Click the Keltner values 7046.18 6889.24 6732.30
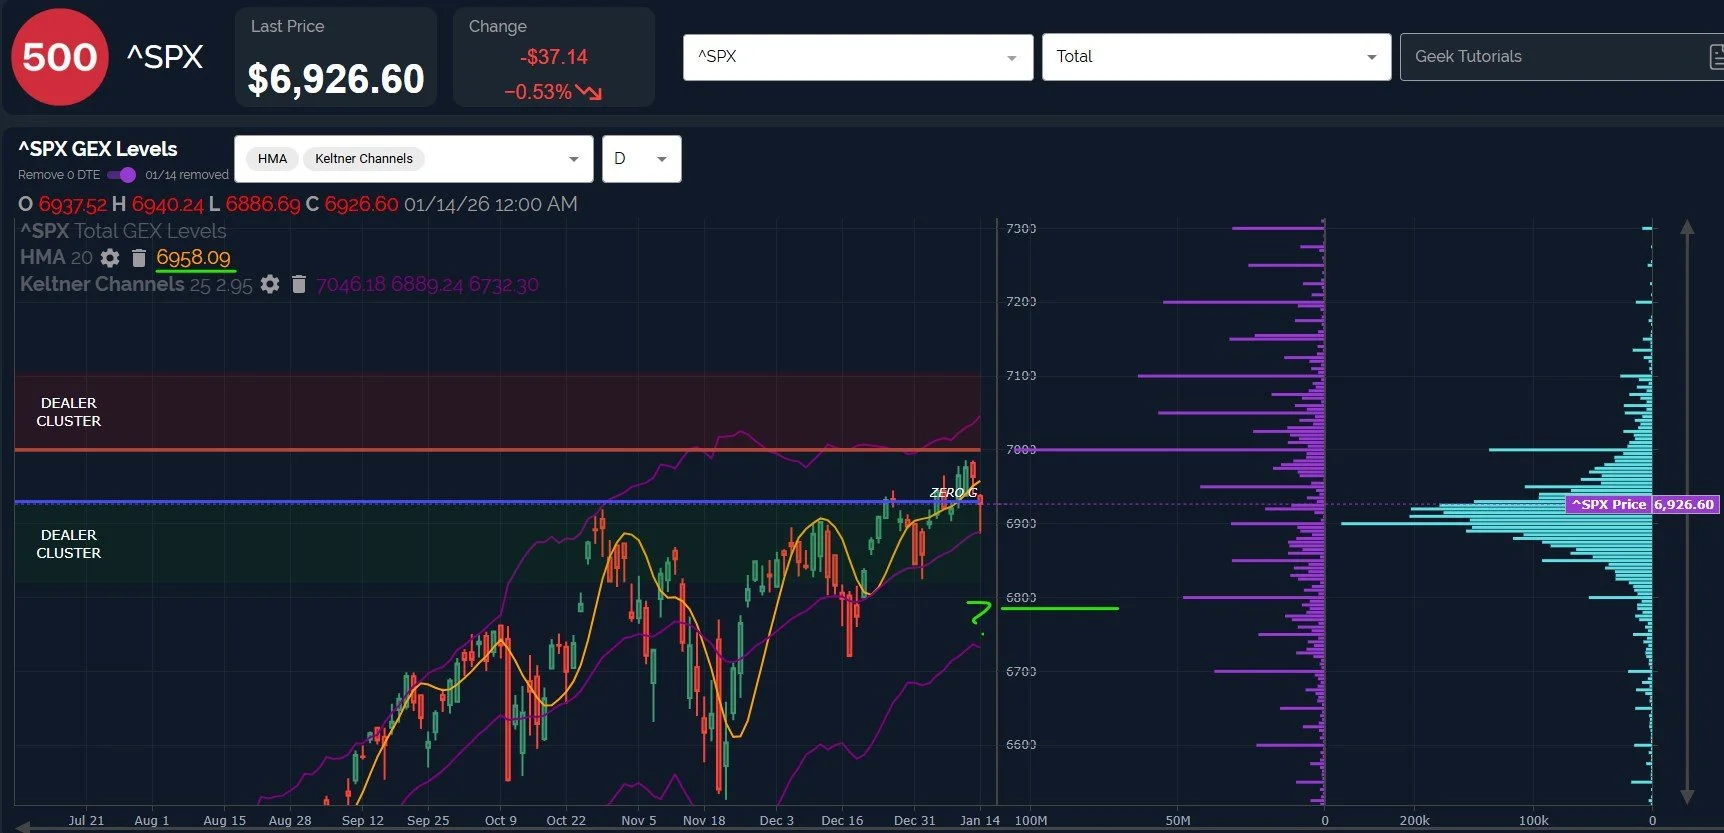 pos(427,284)
